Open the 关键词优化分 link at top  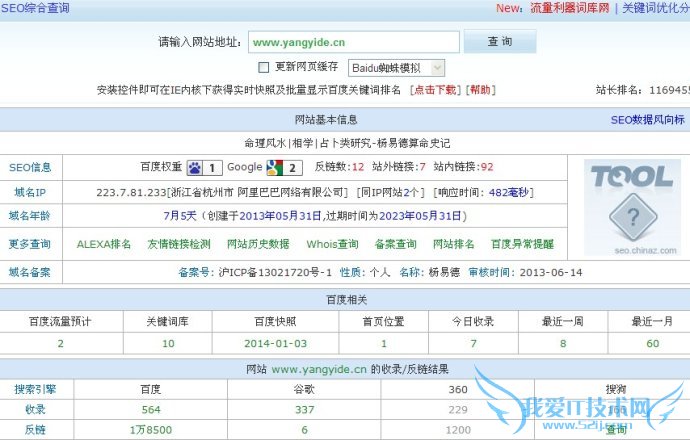point(656,8)
